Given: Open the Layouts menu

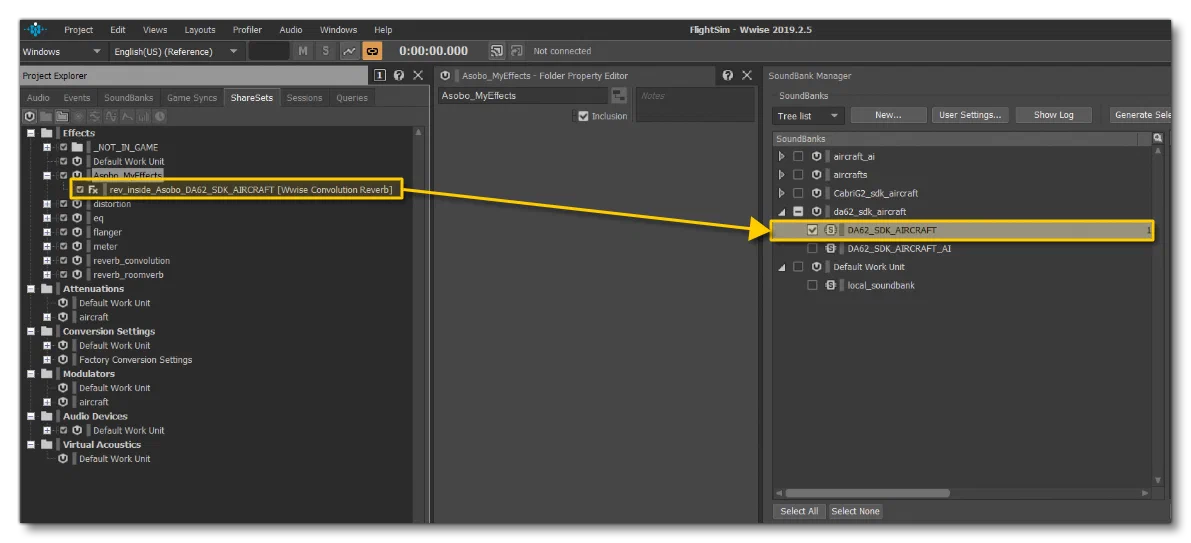Looking at the screenshot, I should pos(200,30).
